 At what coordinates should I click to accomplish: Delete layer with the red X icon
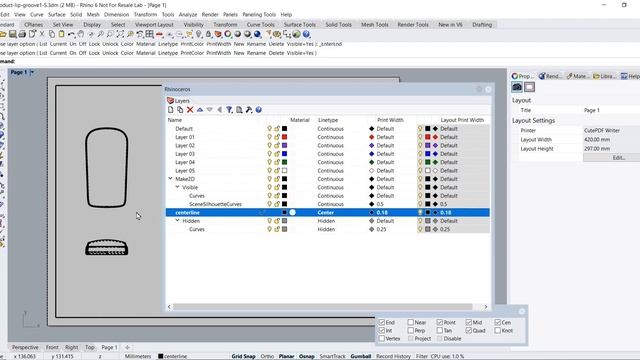coord(190,110)
